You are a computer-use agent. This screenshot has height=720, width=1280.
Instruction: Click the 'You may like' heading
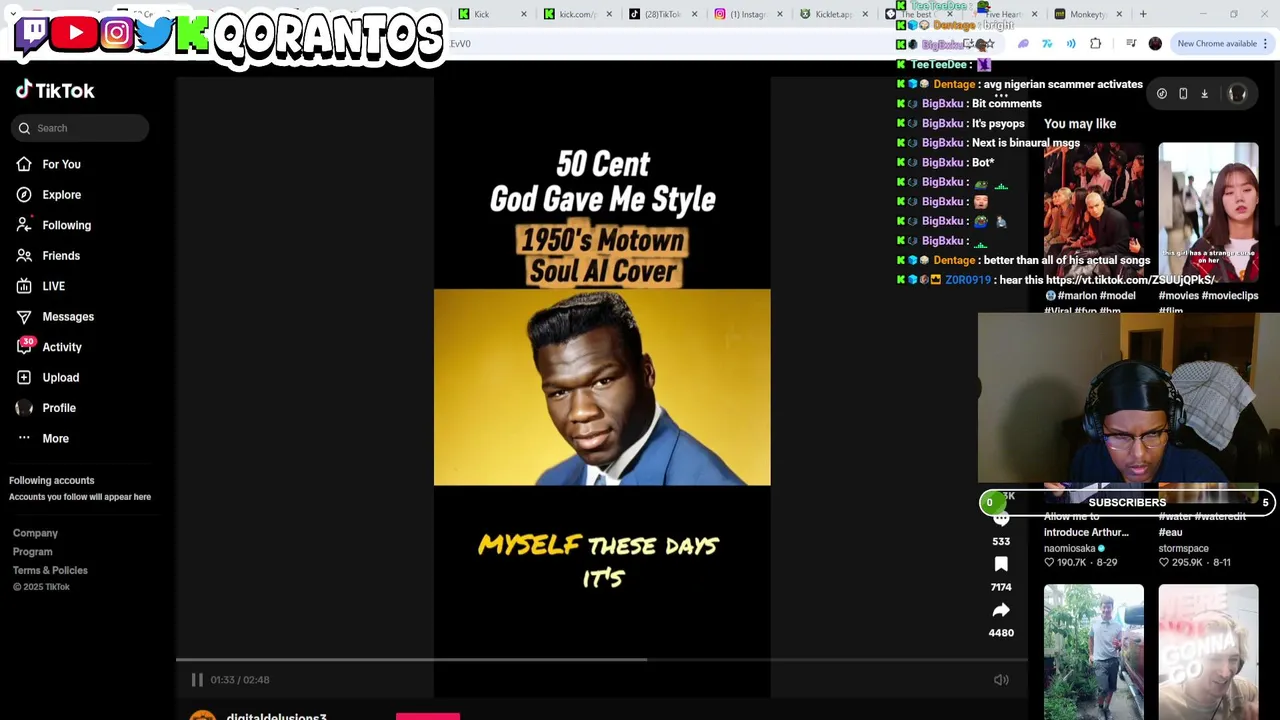[1080, 124]
